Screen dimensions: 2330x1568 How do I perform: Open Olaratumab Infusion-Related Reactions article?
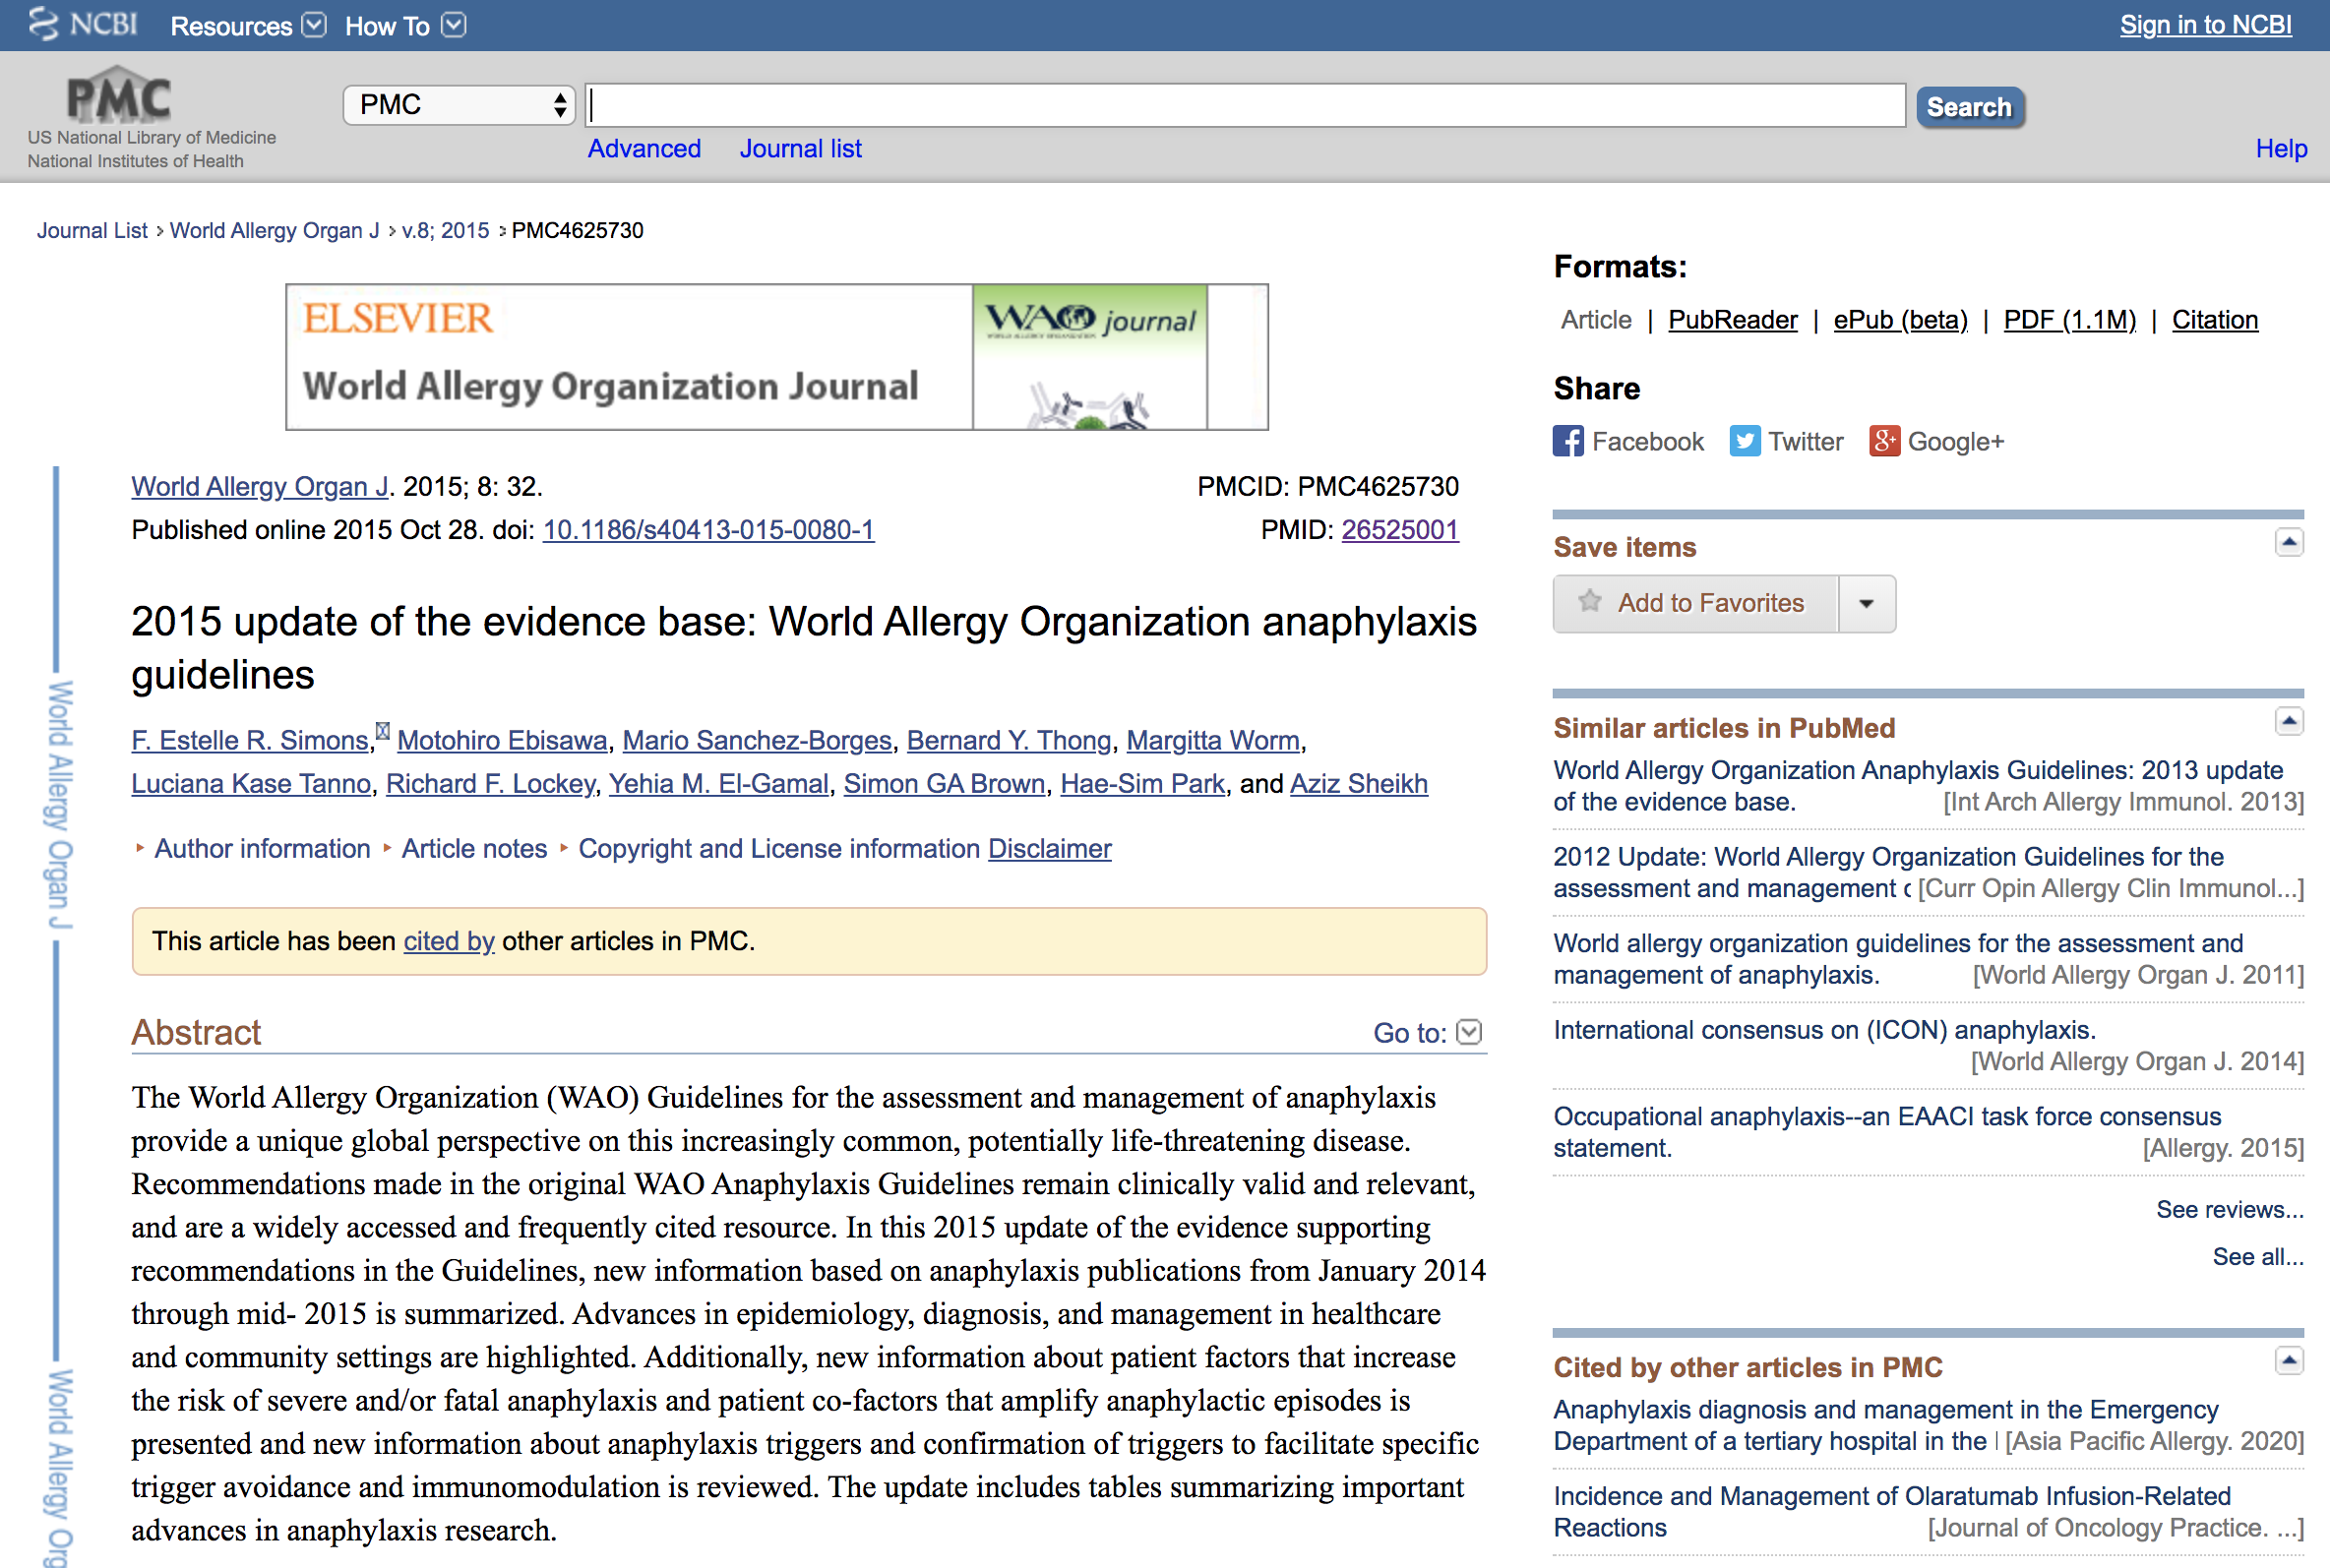point(1891,1512)
